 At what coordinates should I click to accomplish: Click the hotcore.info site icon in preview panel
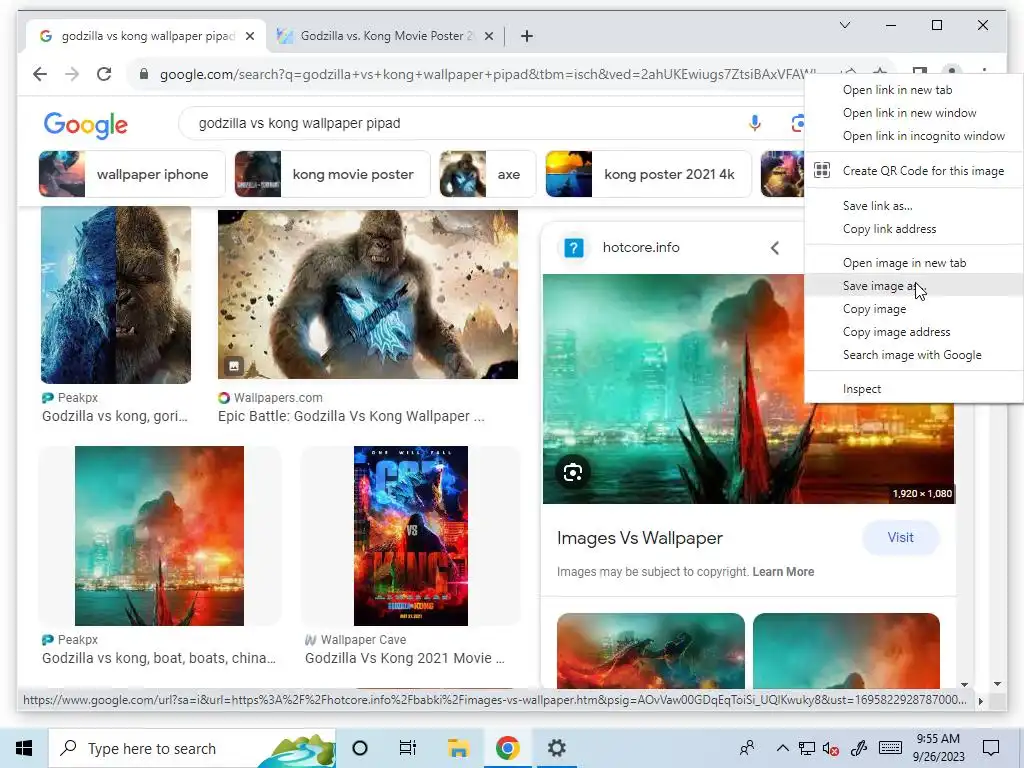(573, 248)
